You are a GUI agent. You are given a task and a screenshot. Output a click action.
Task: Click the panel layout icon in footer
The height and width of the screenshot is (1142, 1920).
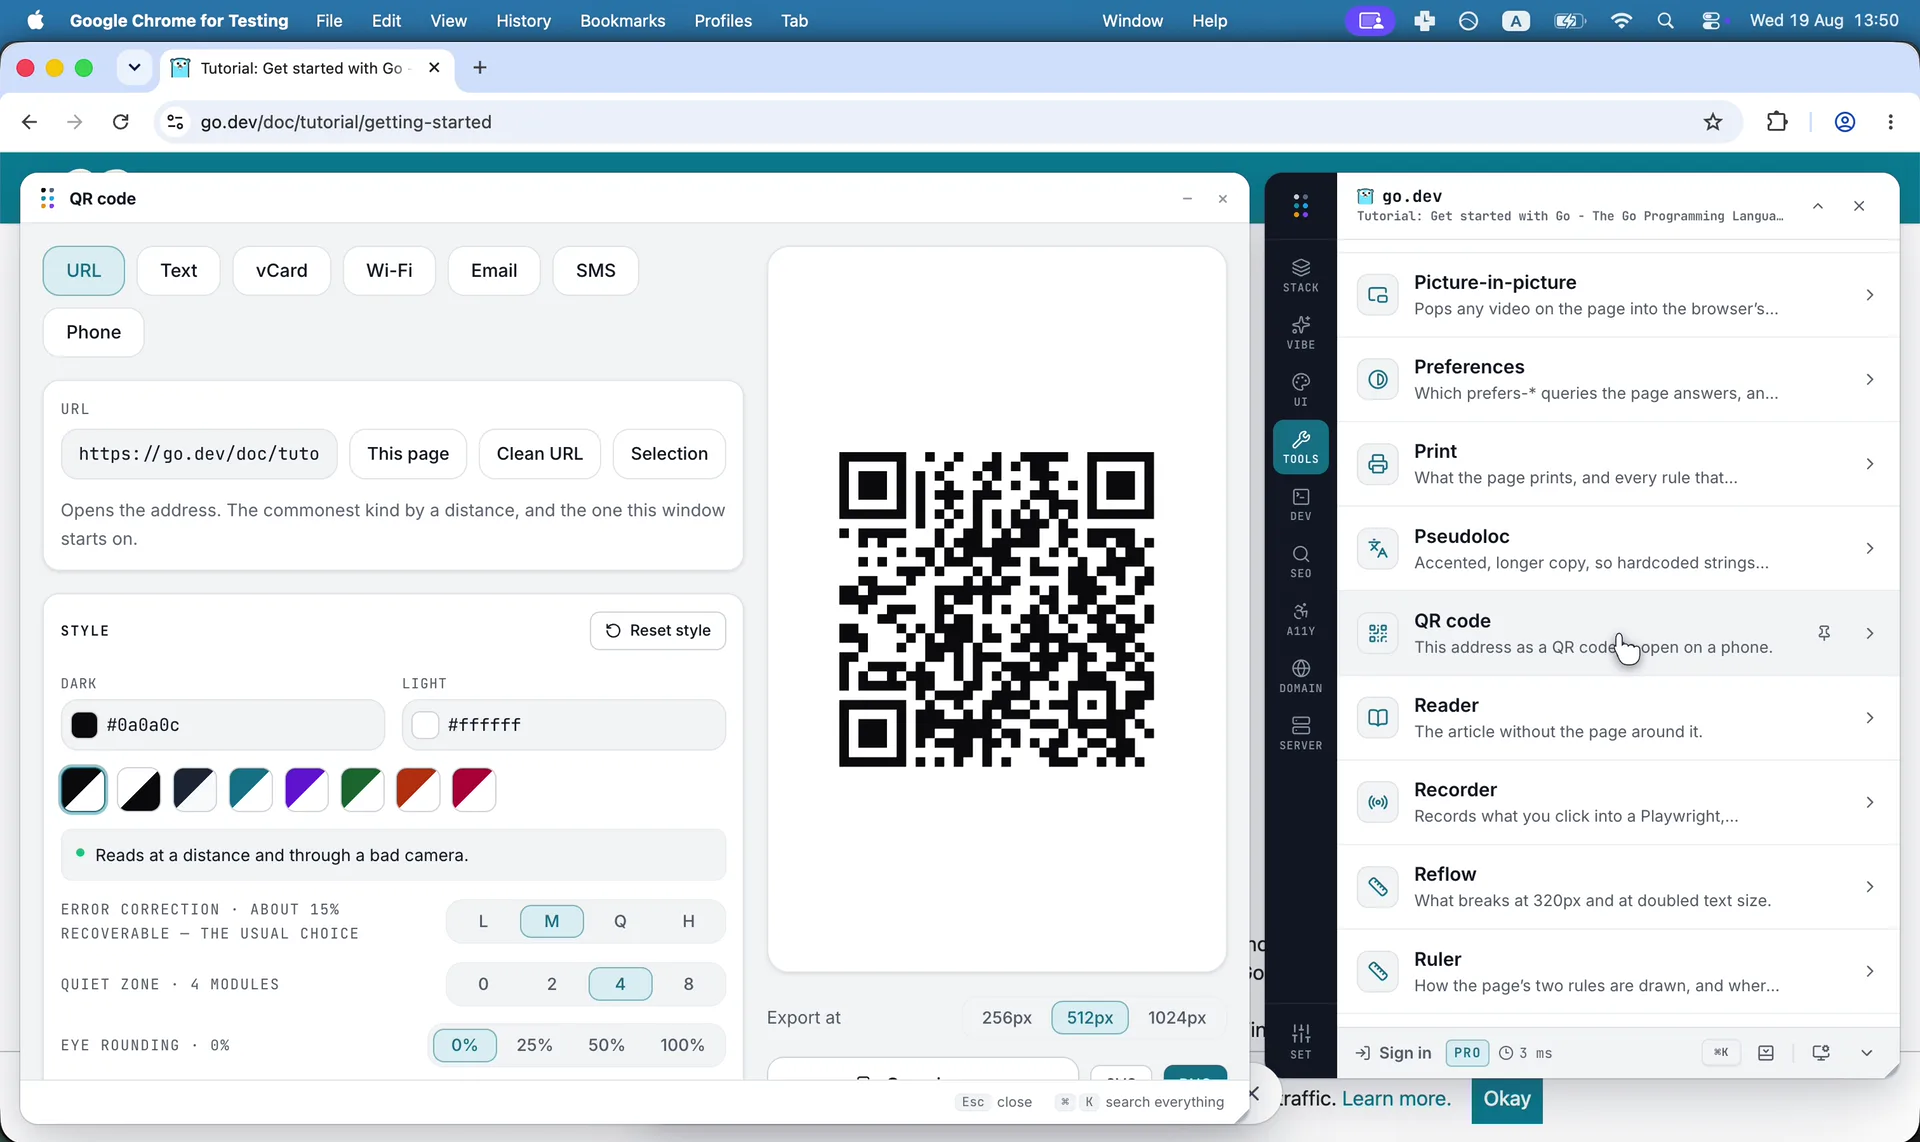1766,1052
